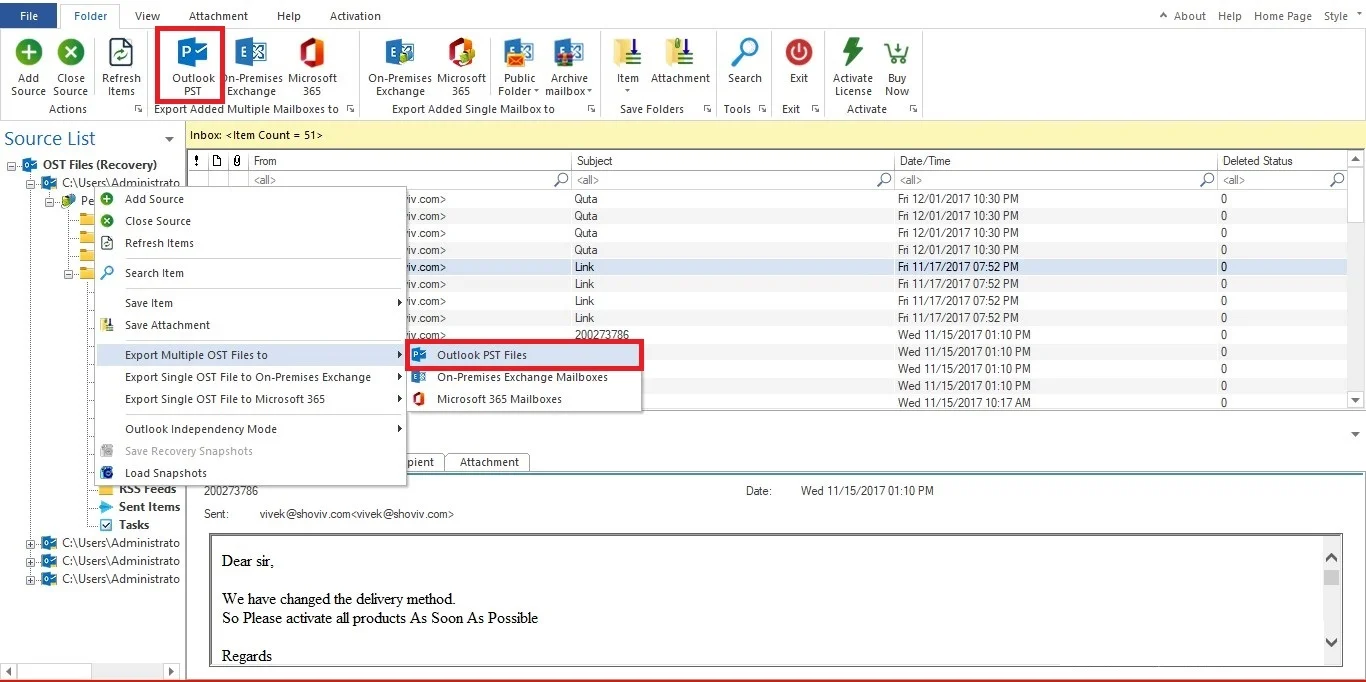Select On-Premises Exchange single mailbox export
Screen dimensions: 1366x682
[x=400, y=67]
